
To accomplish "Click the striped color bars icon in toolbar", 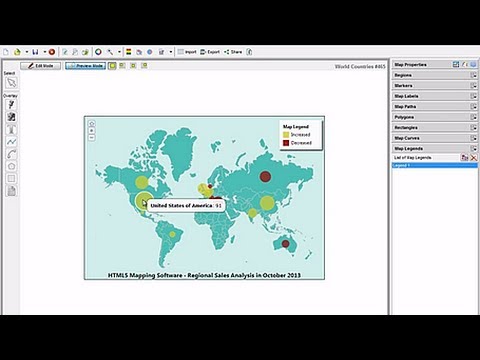I will point(128,52).
